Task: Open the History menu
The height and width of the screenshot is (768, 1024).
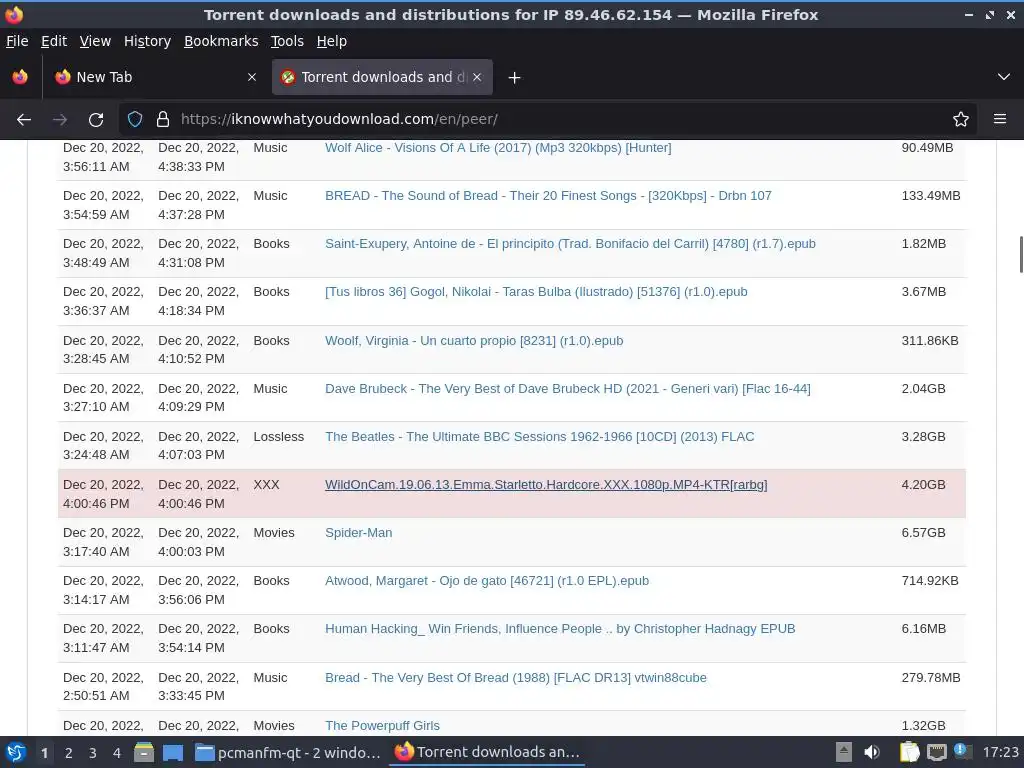Action: click(x=147, y=41)
